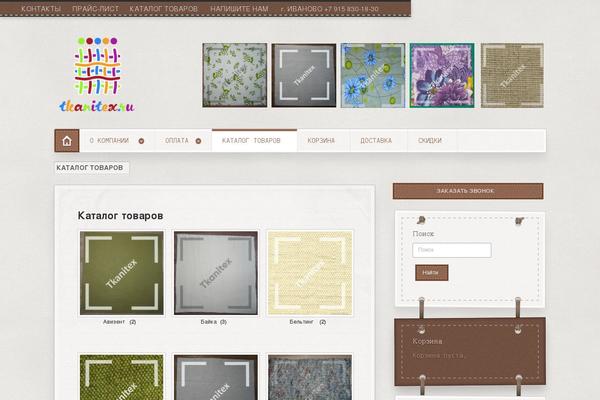The width and height of the screenshot is (600, 400).
Task: Click the Каталог товаров page heading
Action: [x=121, y=216]
